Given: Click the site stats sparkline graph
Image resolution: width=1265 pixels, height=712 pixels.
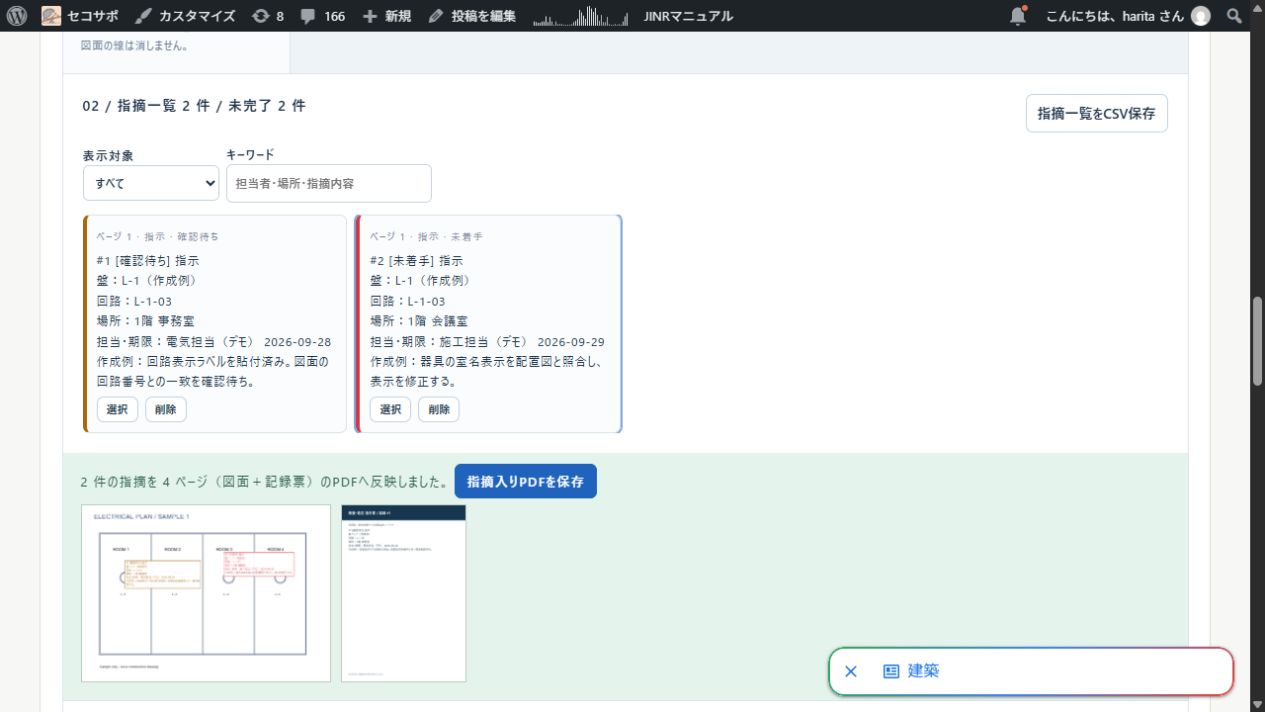Looking at the screenshot, I should [x=581, y=16].
